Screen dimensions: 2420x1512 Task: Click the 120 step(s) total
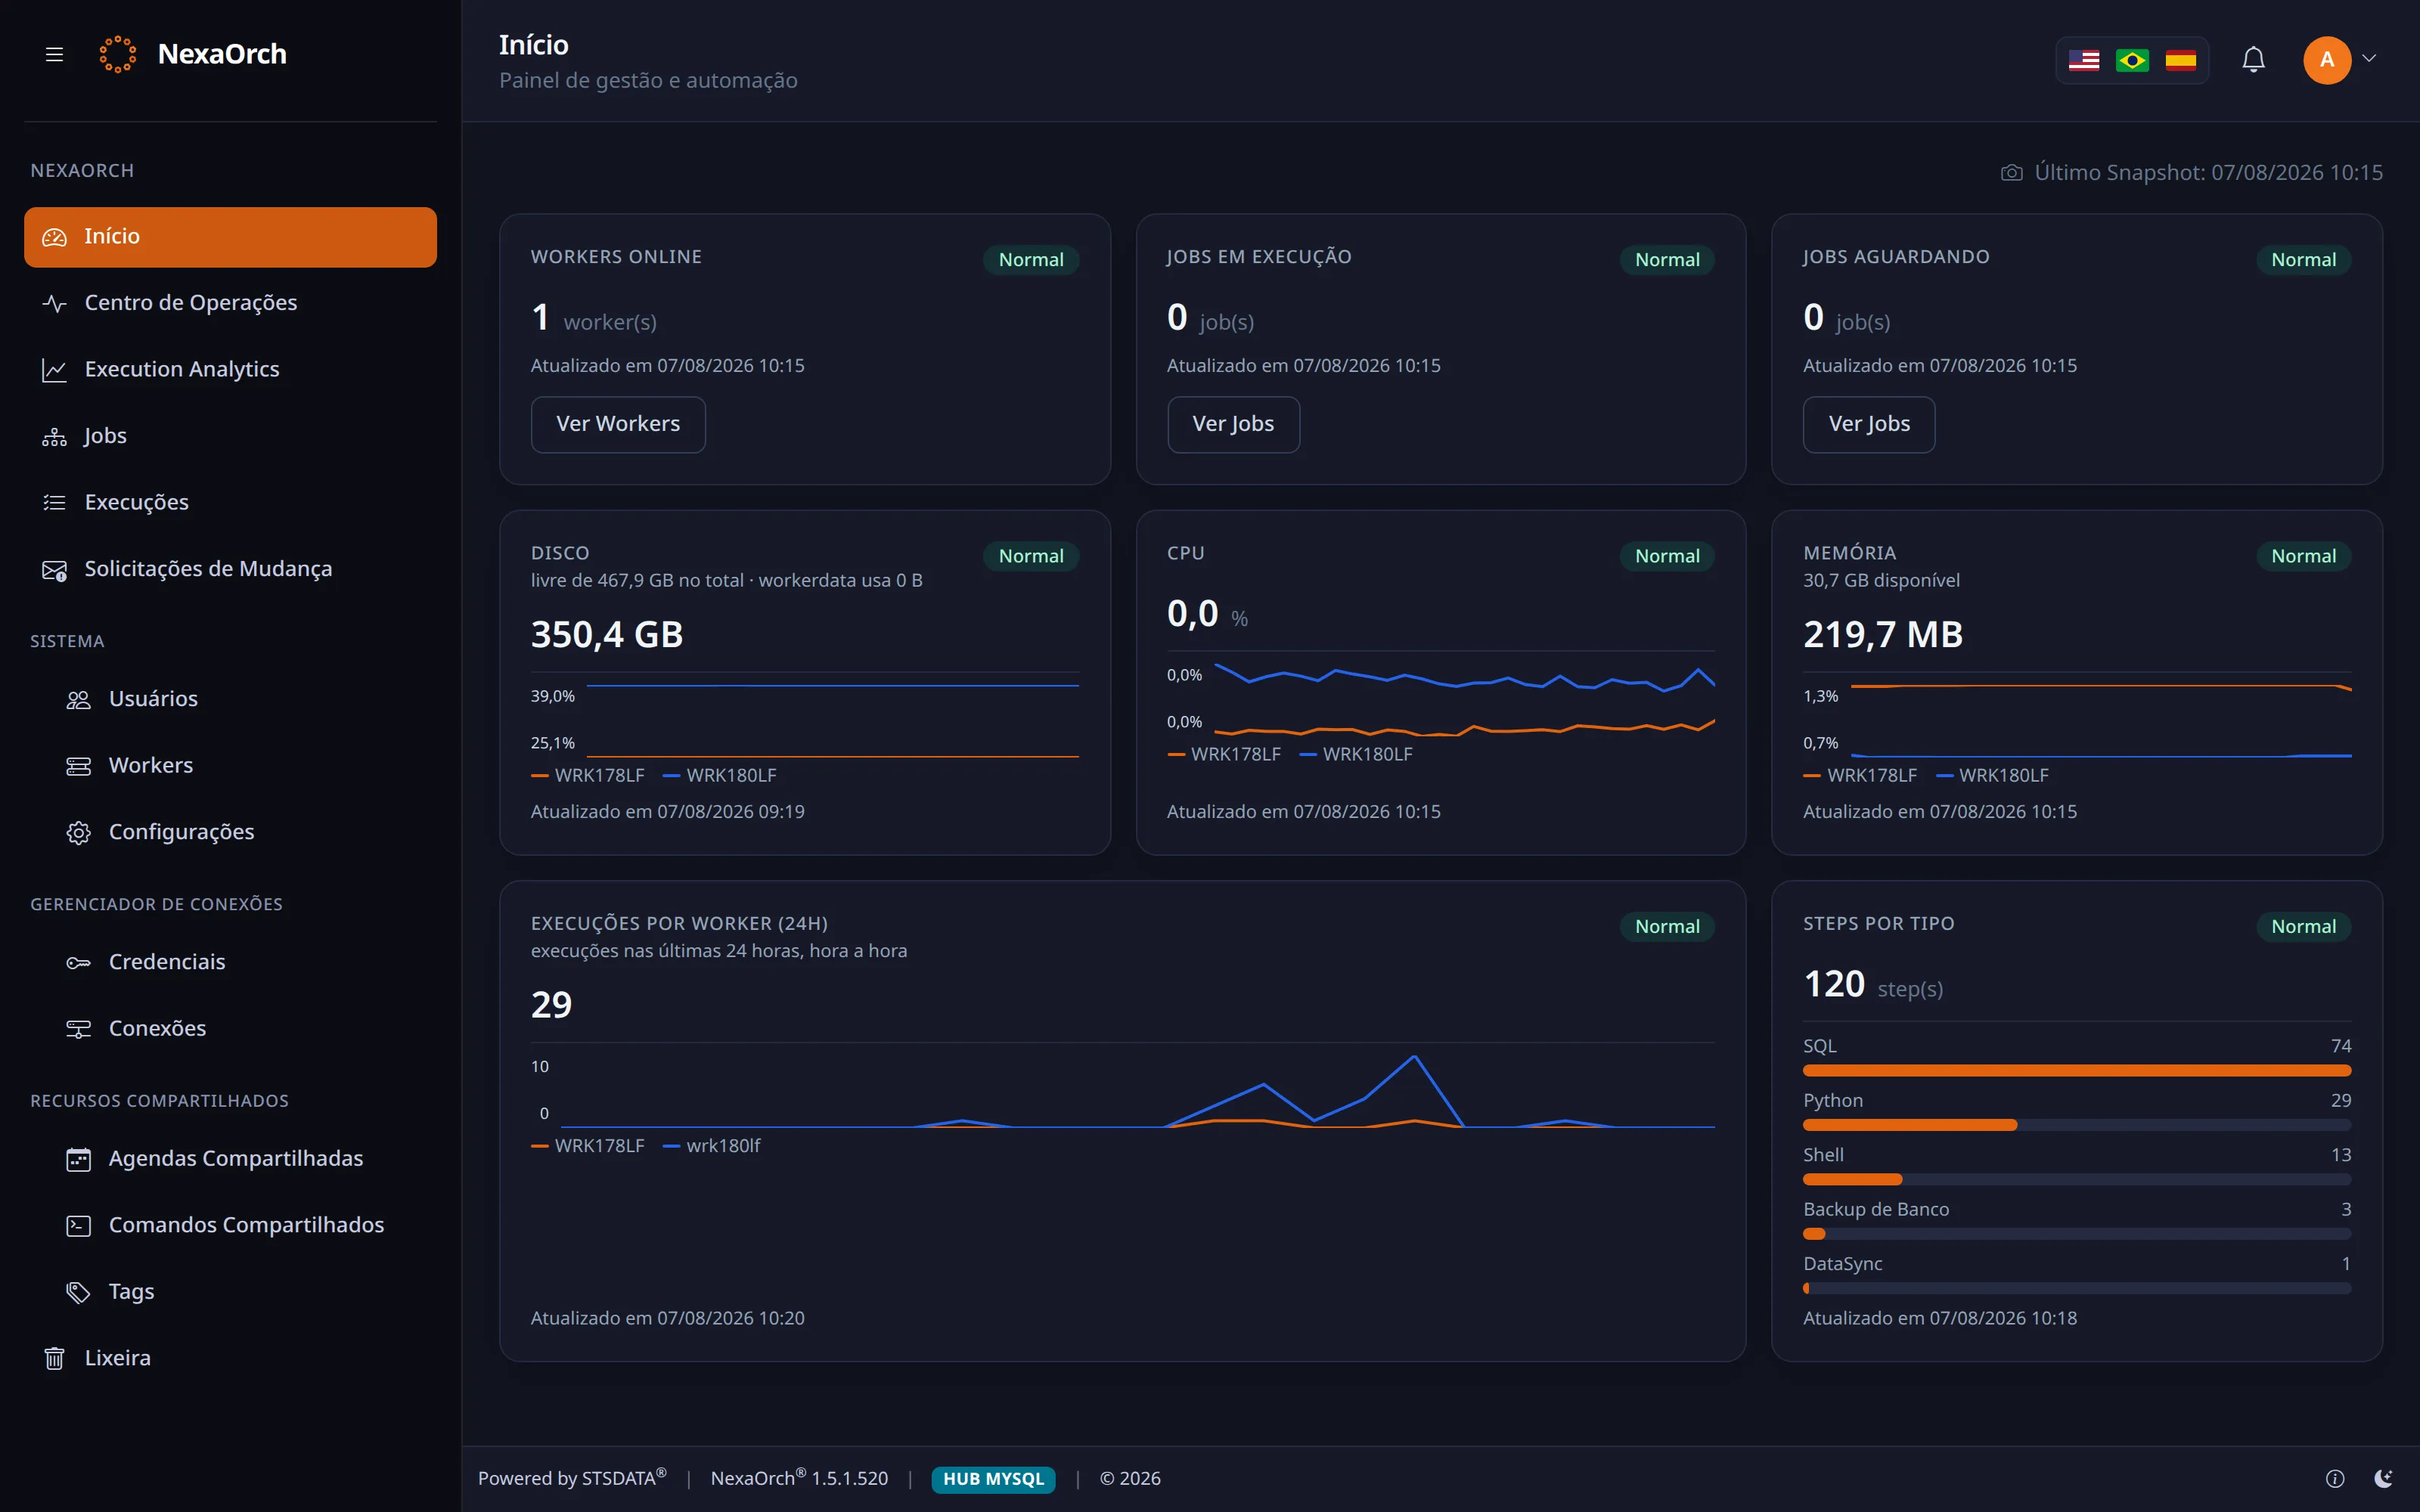[x=1873, y=985]
